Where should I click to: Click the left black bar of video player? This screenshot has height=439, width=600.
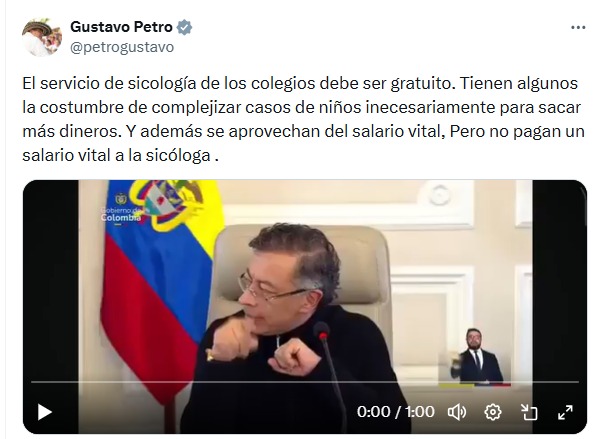coord(51,306)
